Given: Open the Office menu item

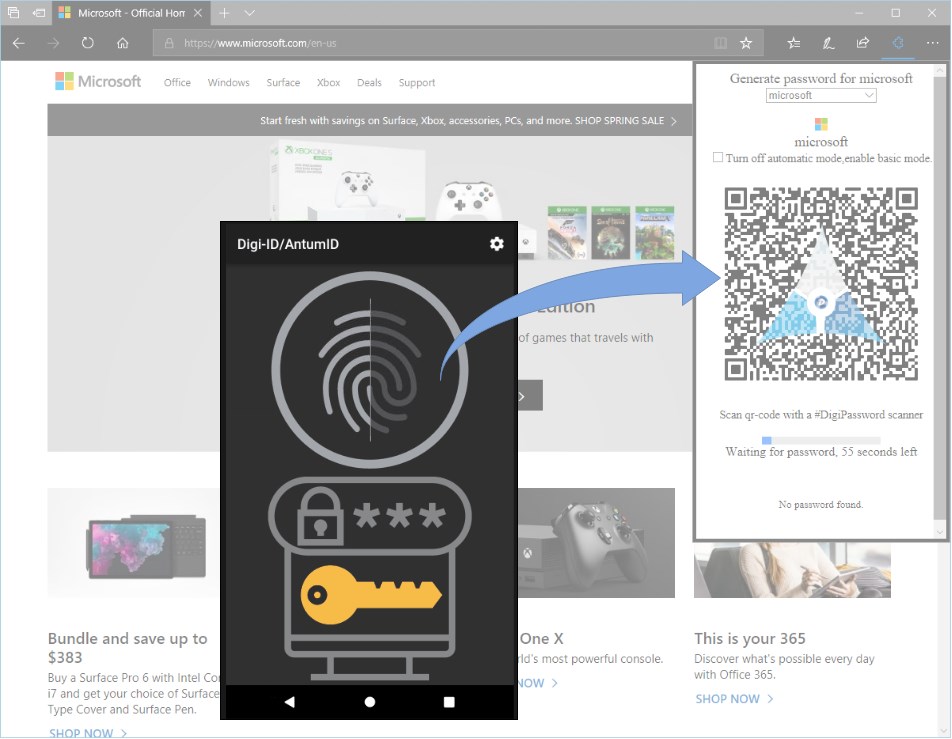Looking at the screenshot, I should [177, 83].
